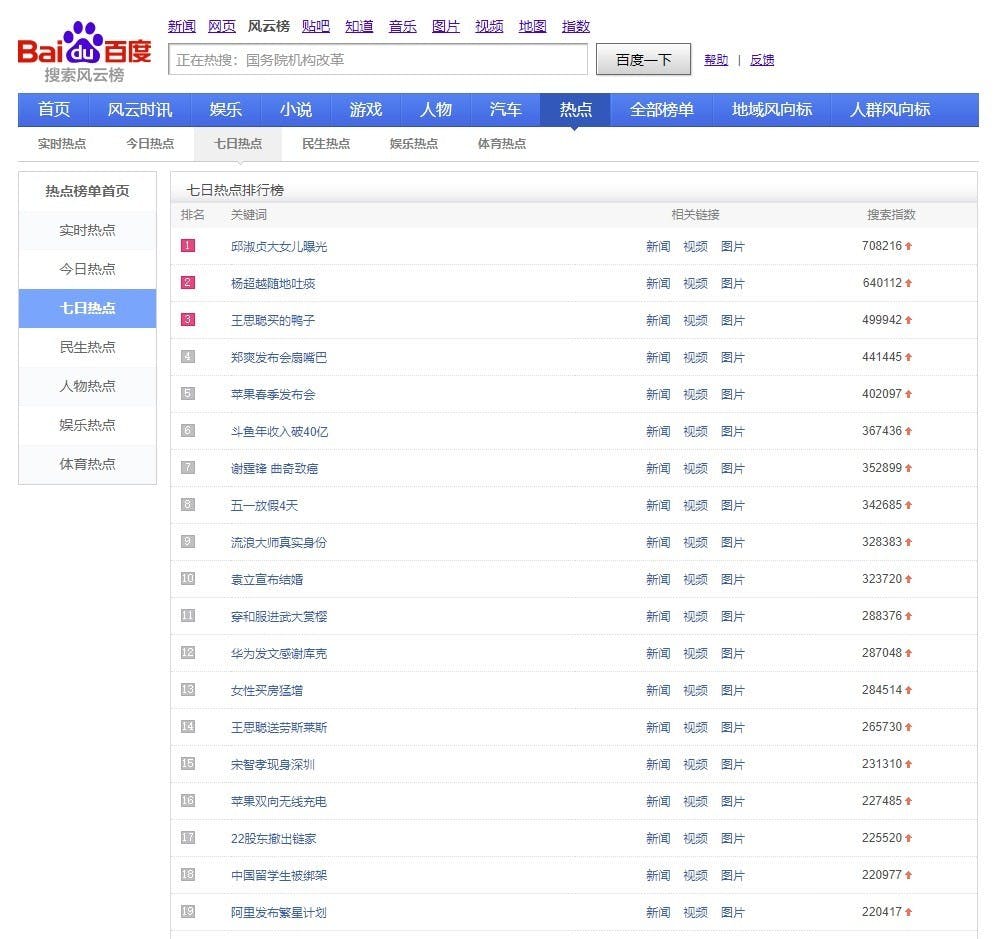Open 视频 link for 谢霆锋 曲奇致癌
Viewport: 1005px width, 939px height.
[x=695, y=469]
